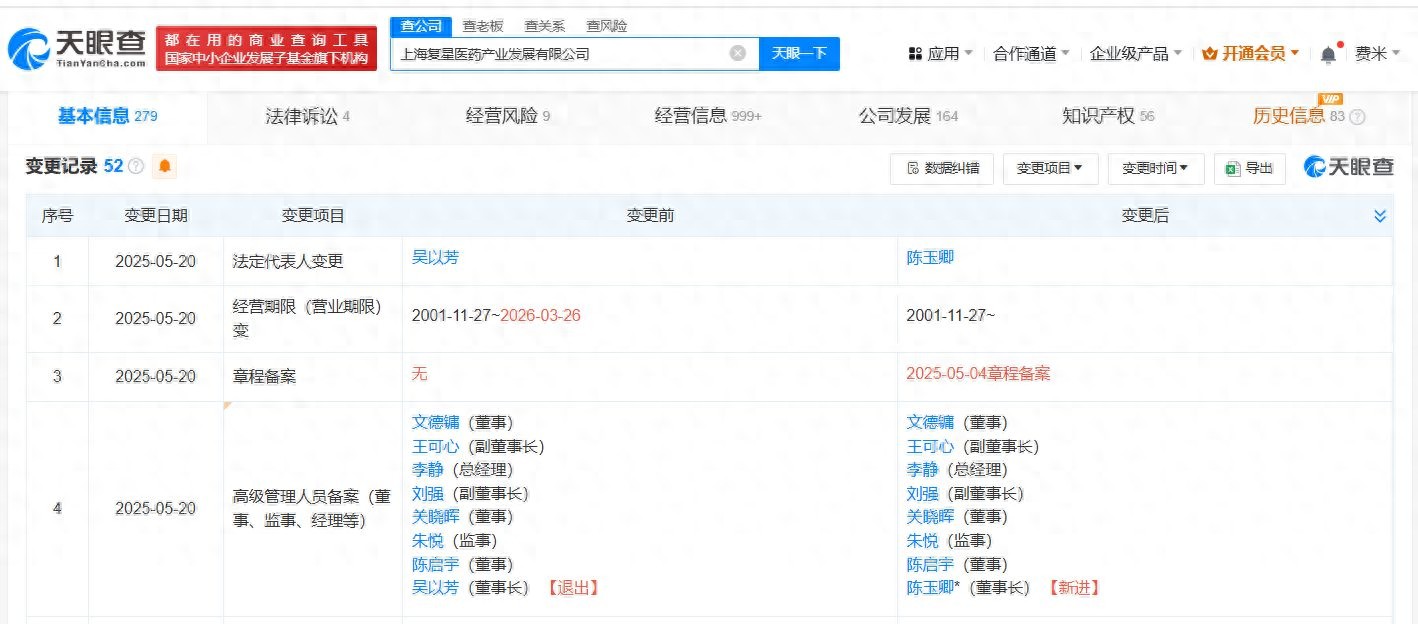Image resolution: width=1418 pixels, height=624 pixels.
Task: Switch to 经营信息 tab
Action: coord(708,116)
